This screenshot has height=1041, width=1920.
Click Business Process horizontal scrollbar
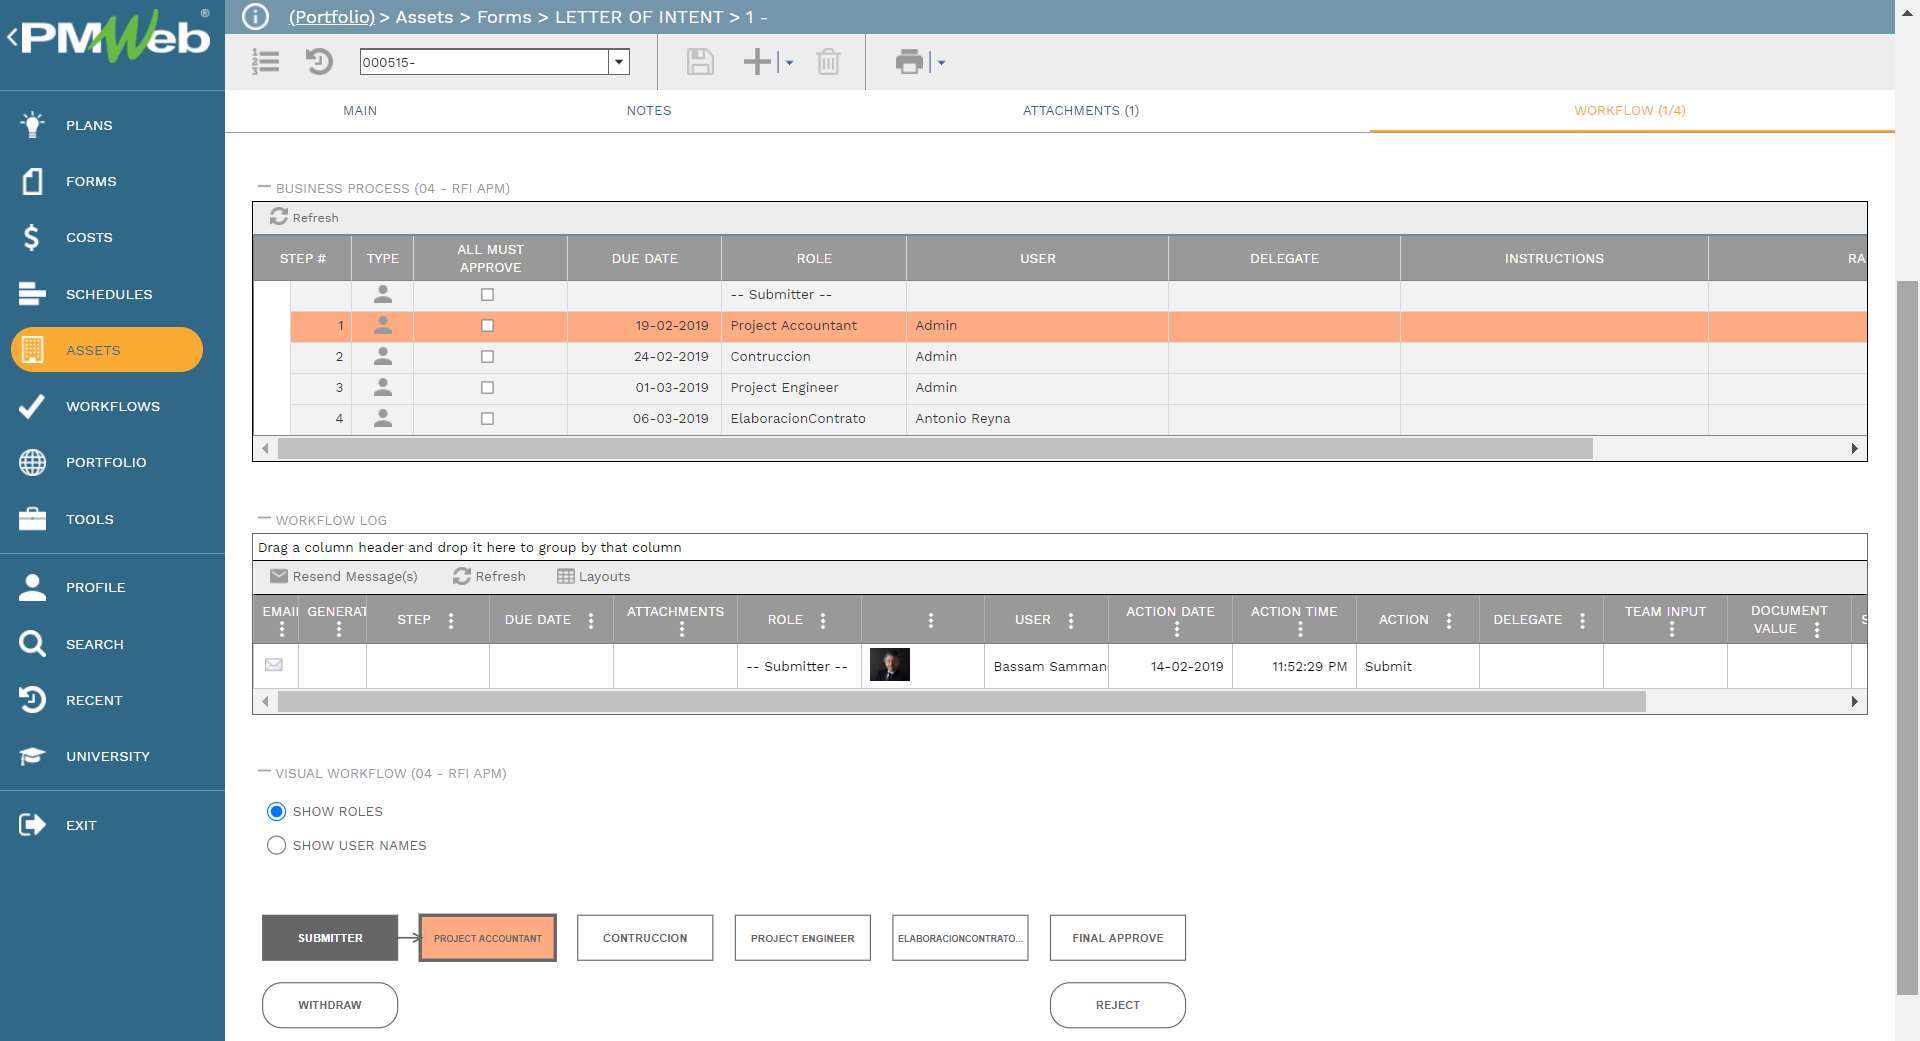pos(935,449)
